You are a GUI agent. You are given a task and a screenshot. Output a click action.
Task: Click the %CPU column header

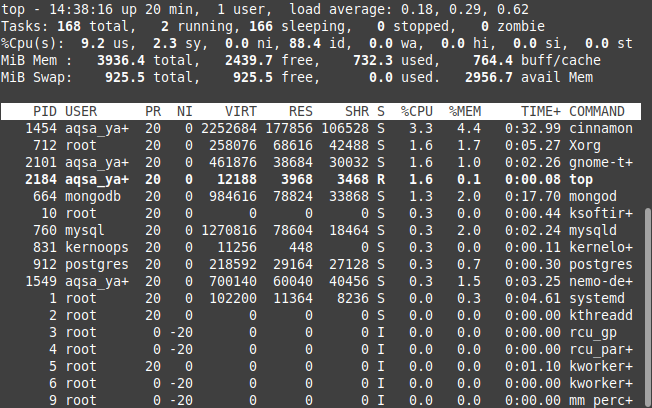(x=417, y=111)
